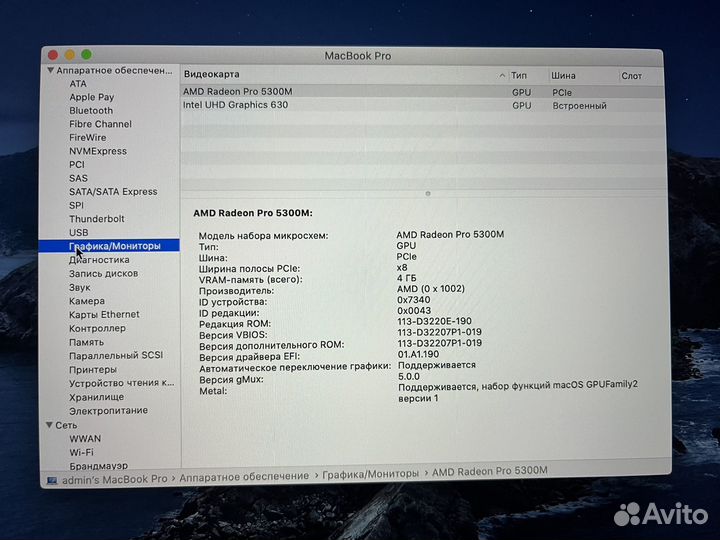Image resolution: width=720 pixels, height=540 pixels.
Task: Select USB in the sidebar
Action: click(x=79, y=232)
